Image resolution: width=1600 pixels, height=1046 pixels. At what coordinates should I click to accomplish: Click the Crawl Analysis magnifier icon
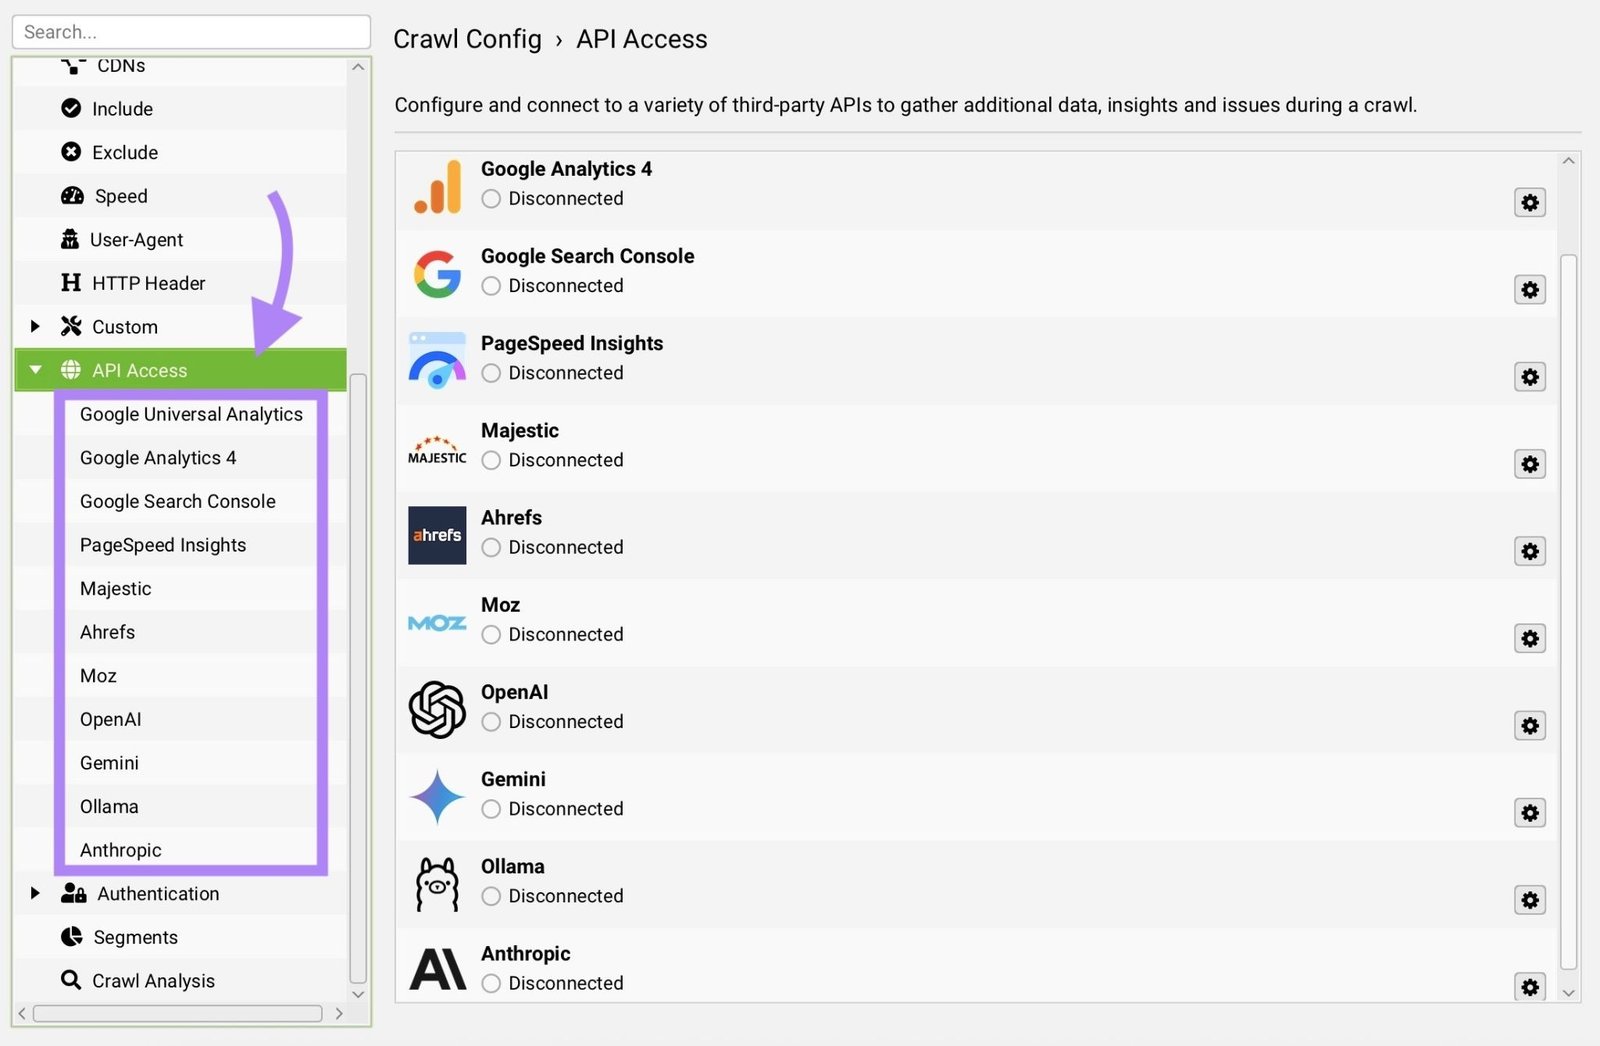71,980
